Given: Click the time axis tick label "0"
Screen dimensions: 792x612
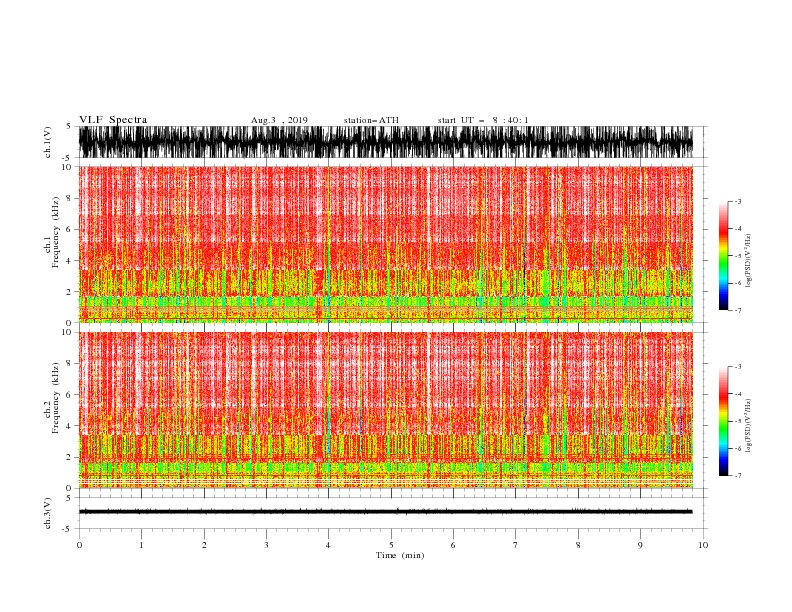Looking at the screenshot, I should point(79,545).
